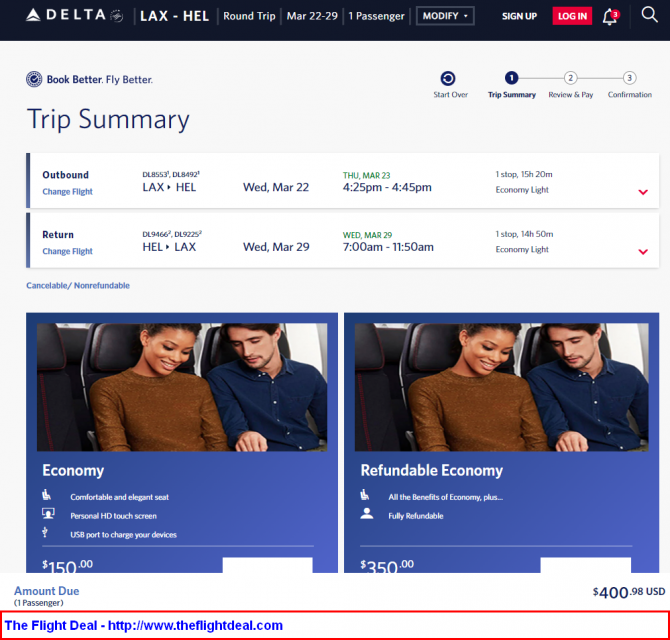
Task: Click the 1 Passenger label in header
Action: (376, 16)
